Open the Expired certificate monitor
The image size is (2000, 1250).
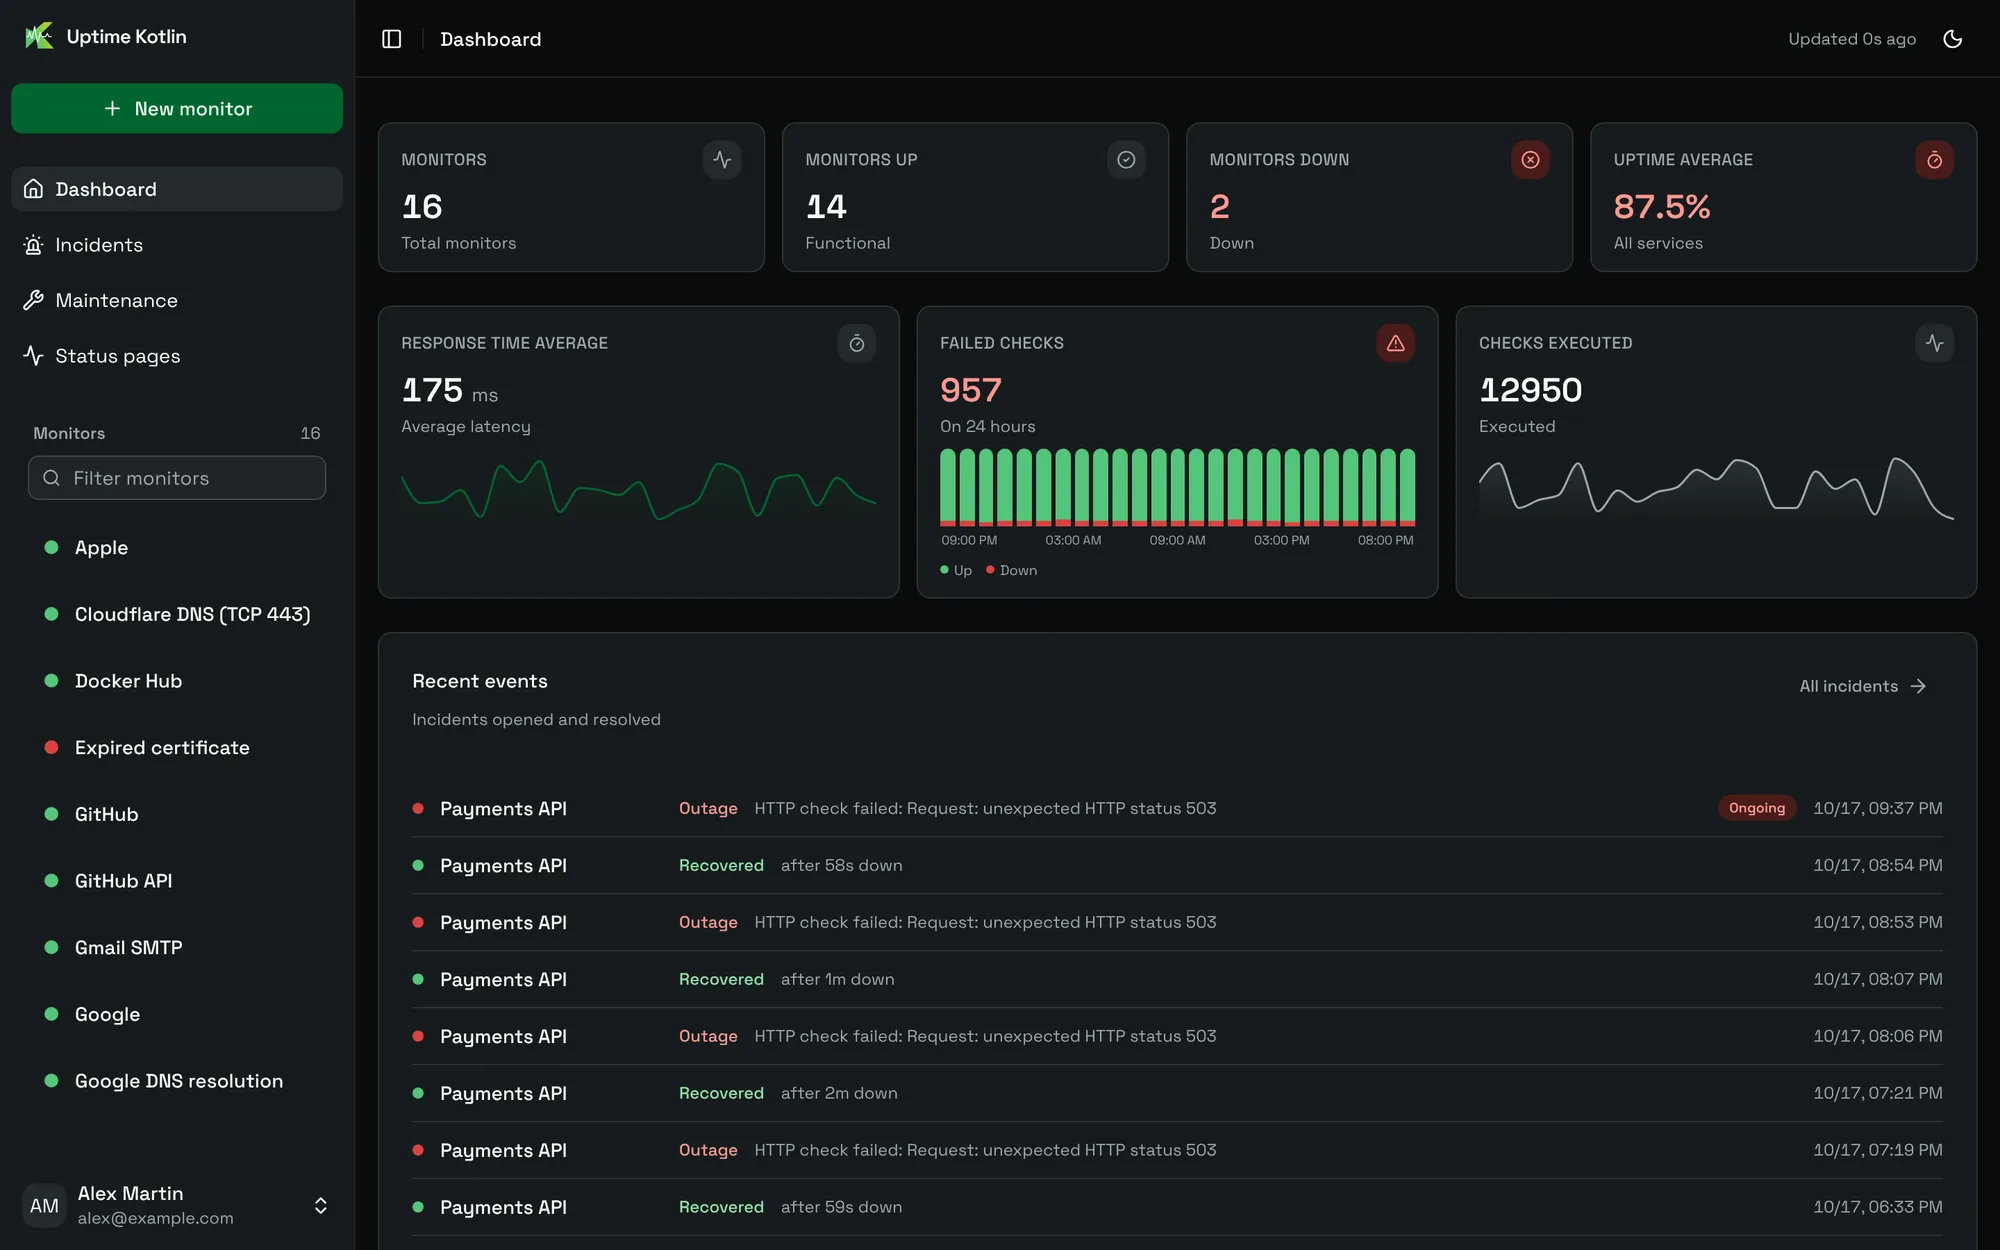(x=177, y=748)
